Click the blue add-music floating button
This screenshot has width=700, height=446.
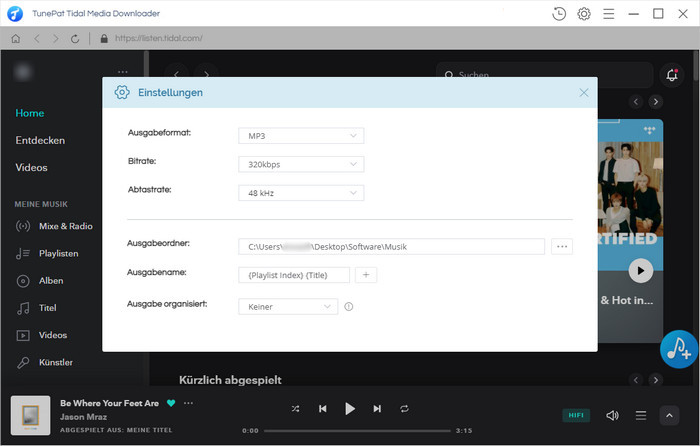tap(679, 349)
